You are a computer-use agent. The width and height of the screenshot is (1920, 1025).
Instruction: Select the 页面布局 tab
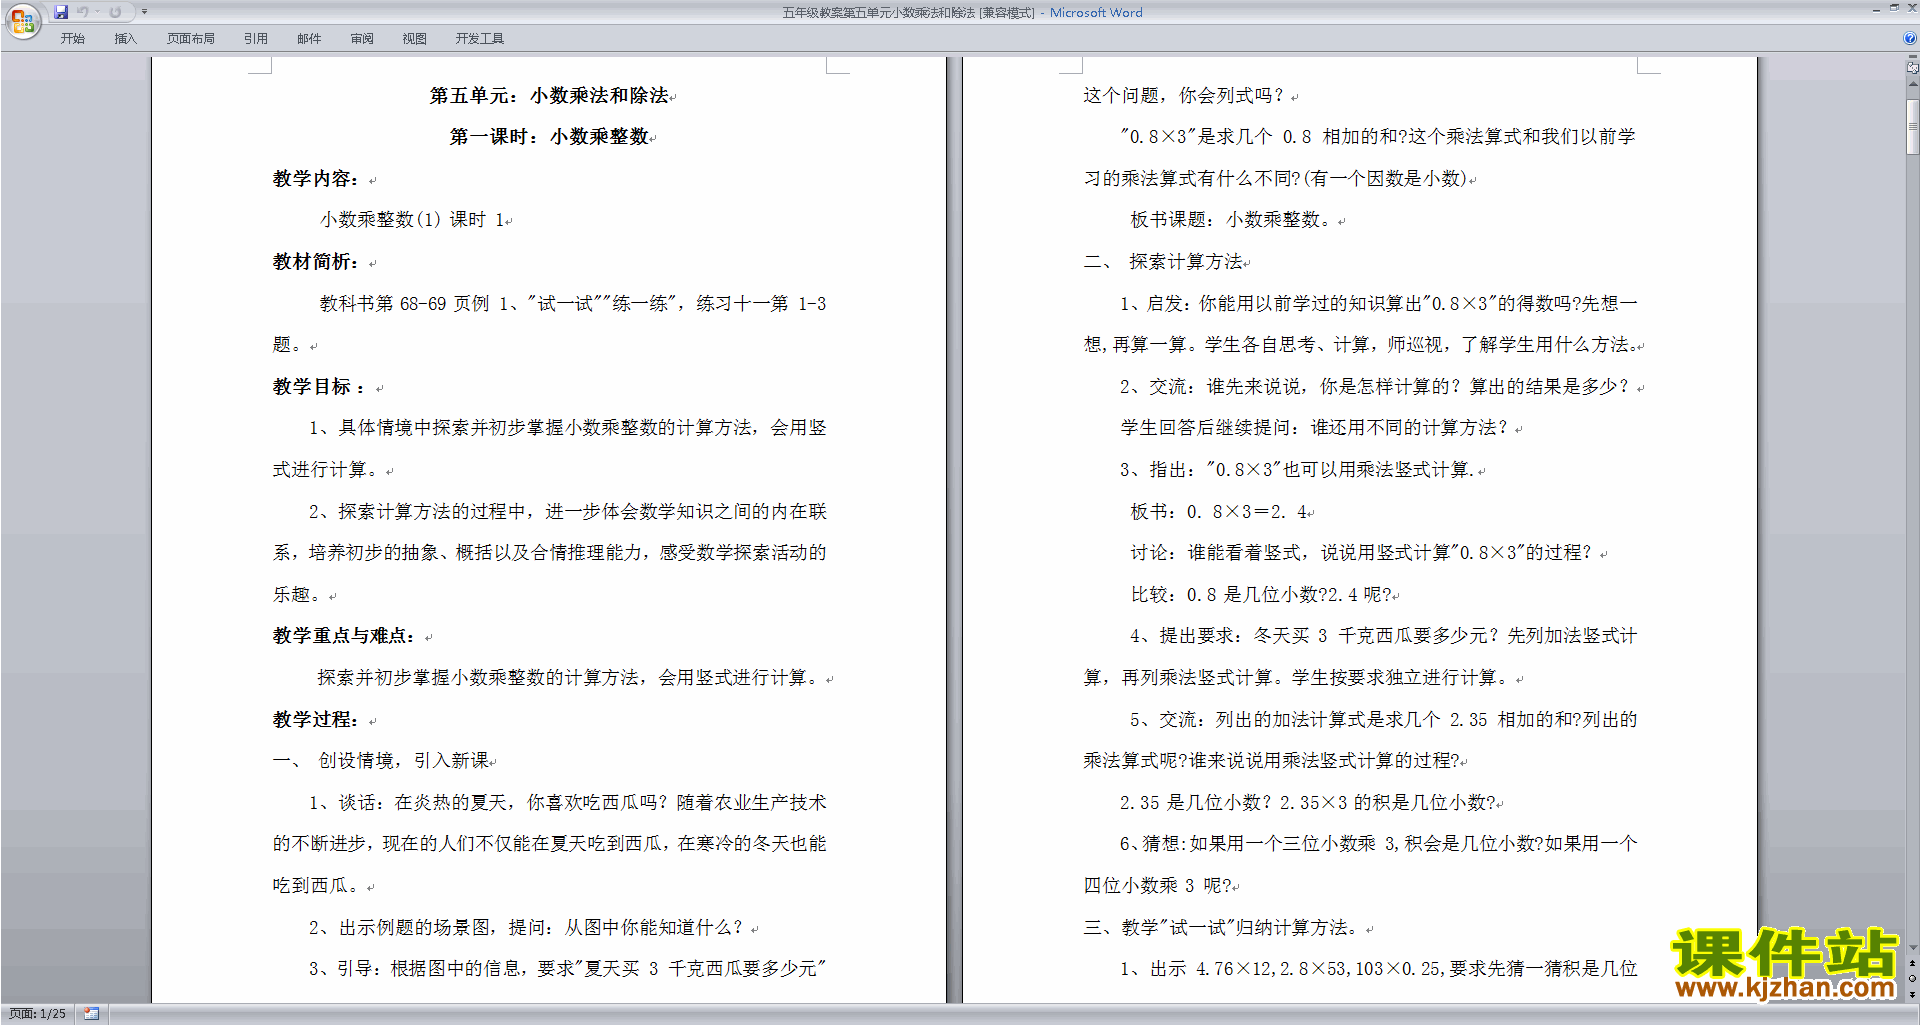coord(191,38)
